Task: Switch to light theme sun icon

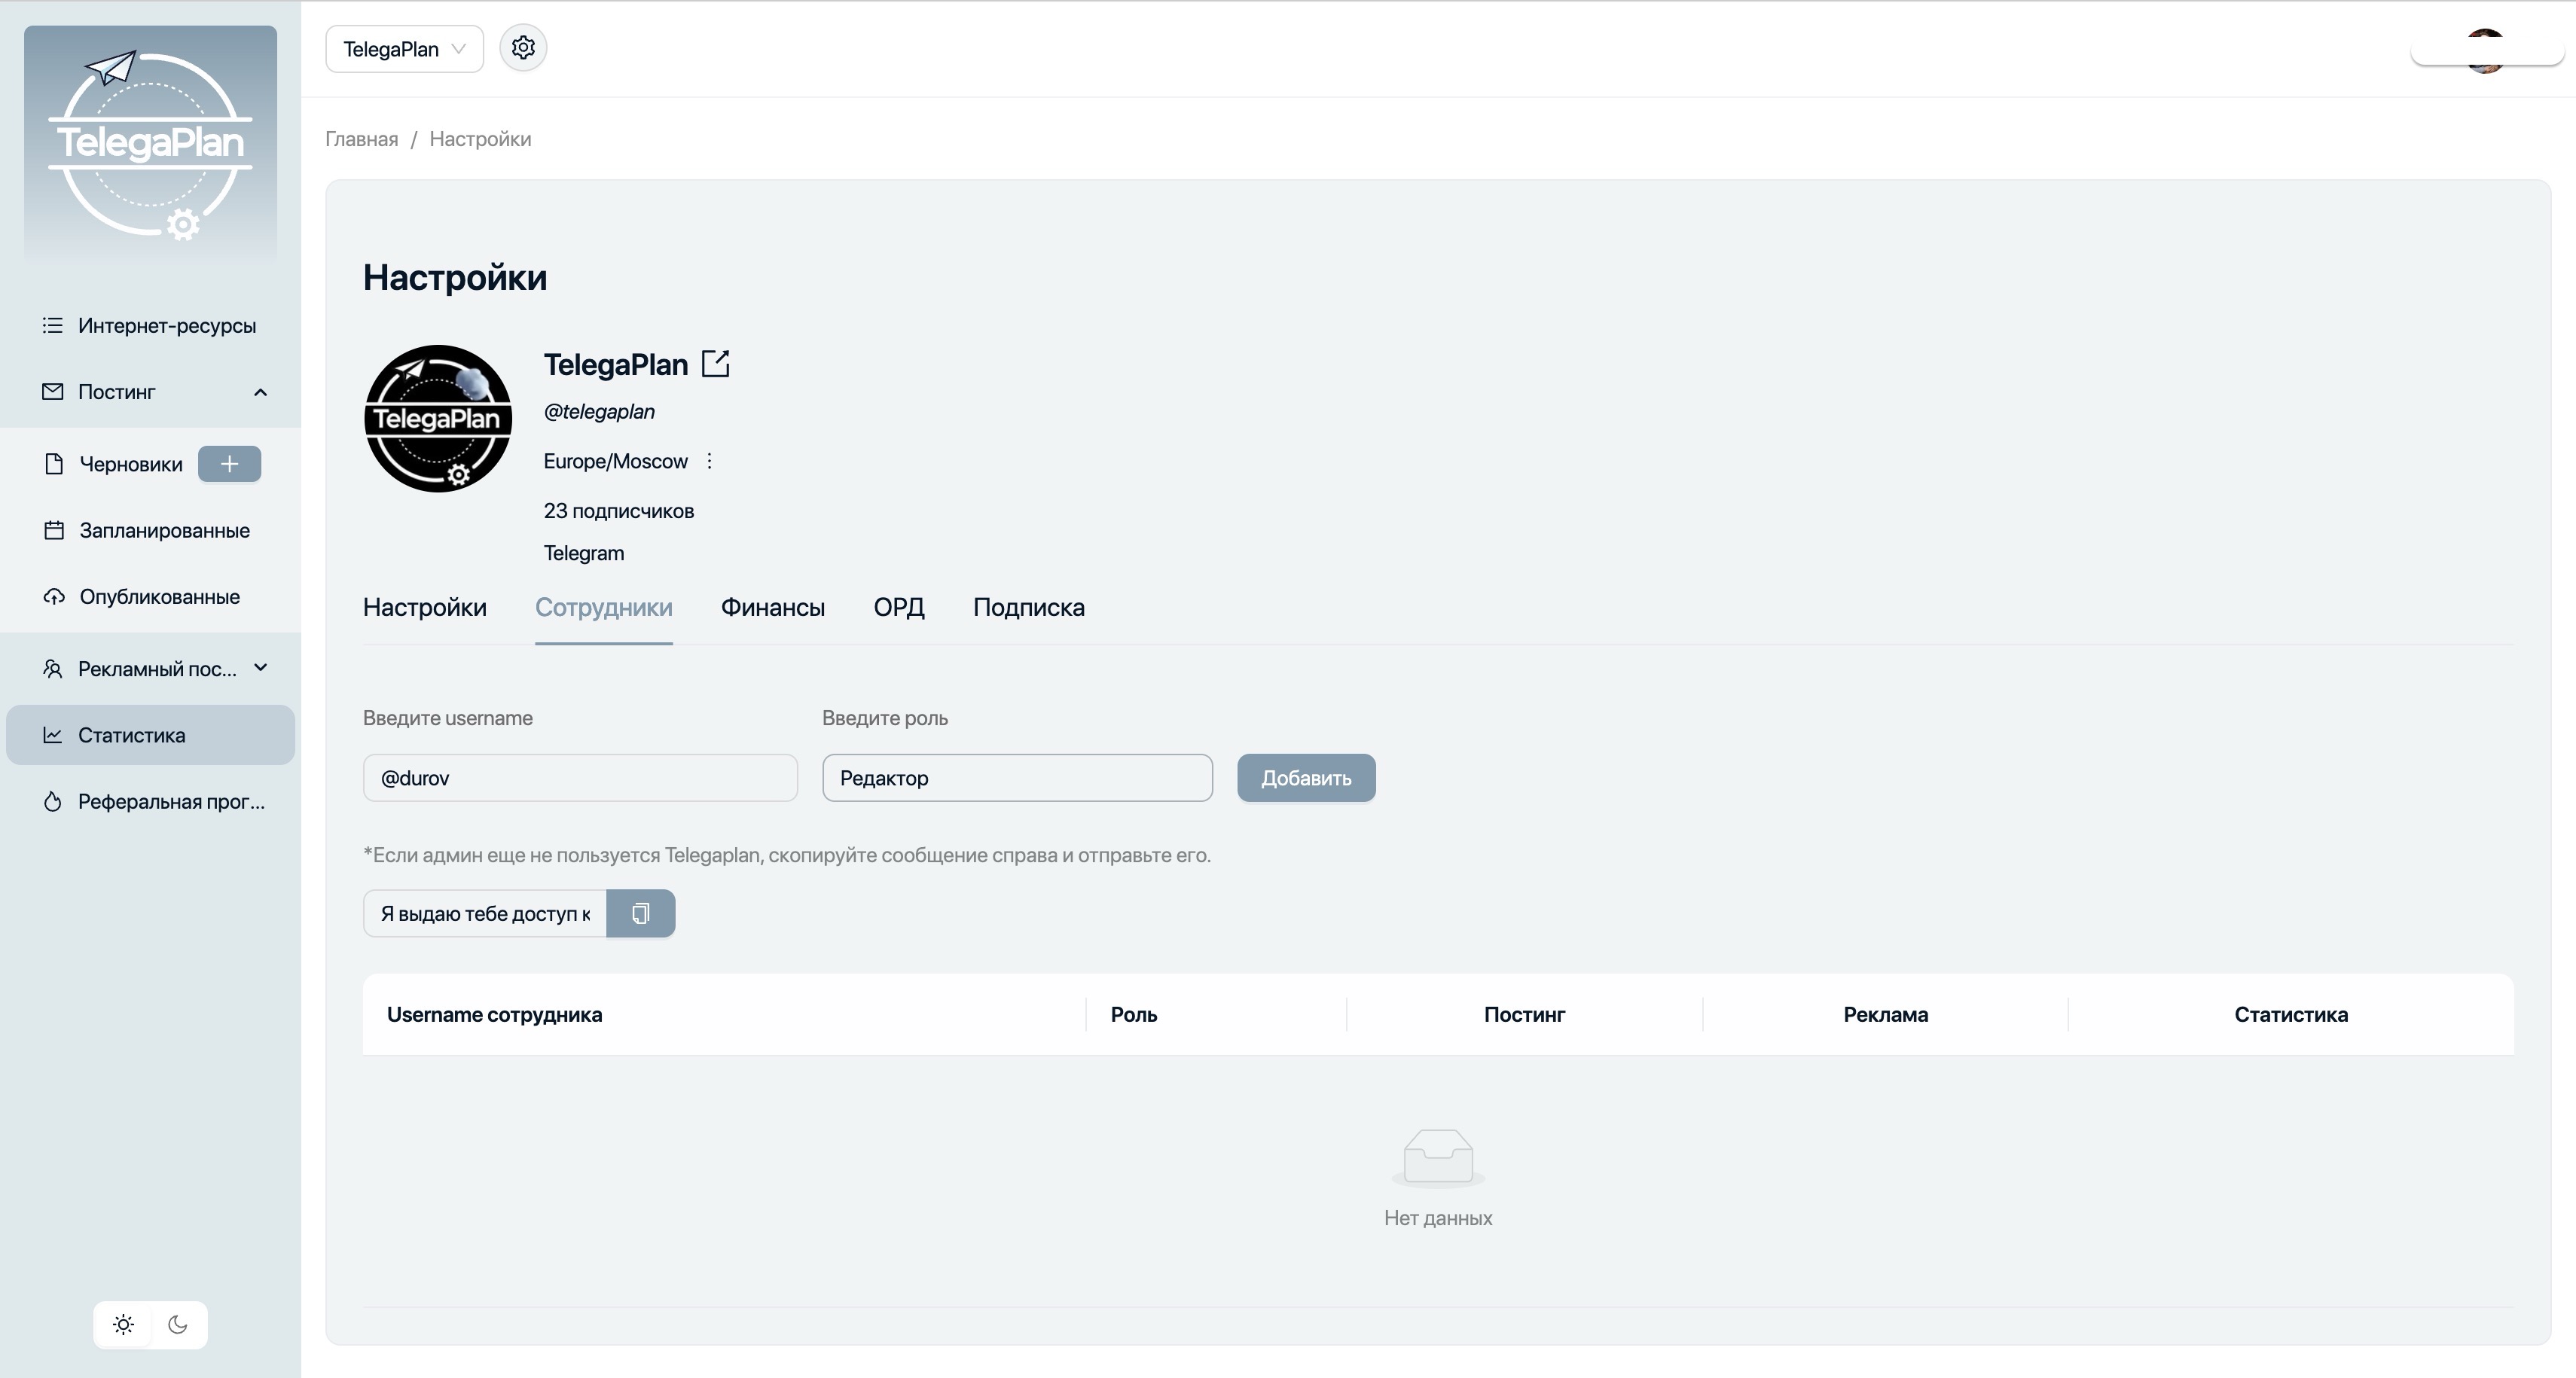Action: click(123, 1325)
